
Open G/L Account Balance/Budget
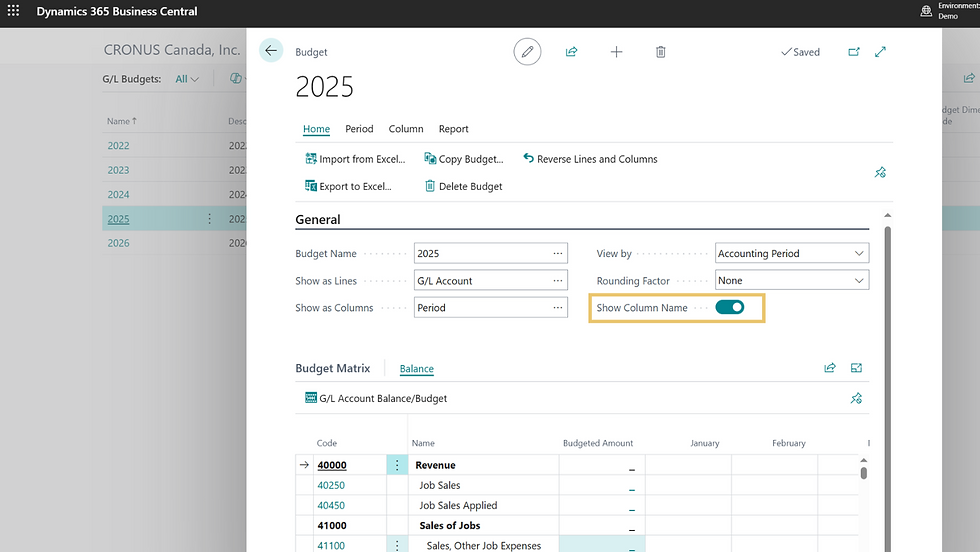(x=376, y=398)
